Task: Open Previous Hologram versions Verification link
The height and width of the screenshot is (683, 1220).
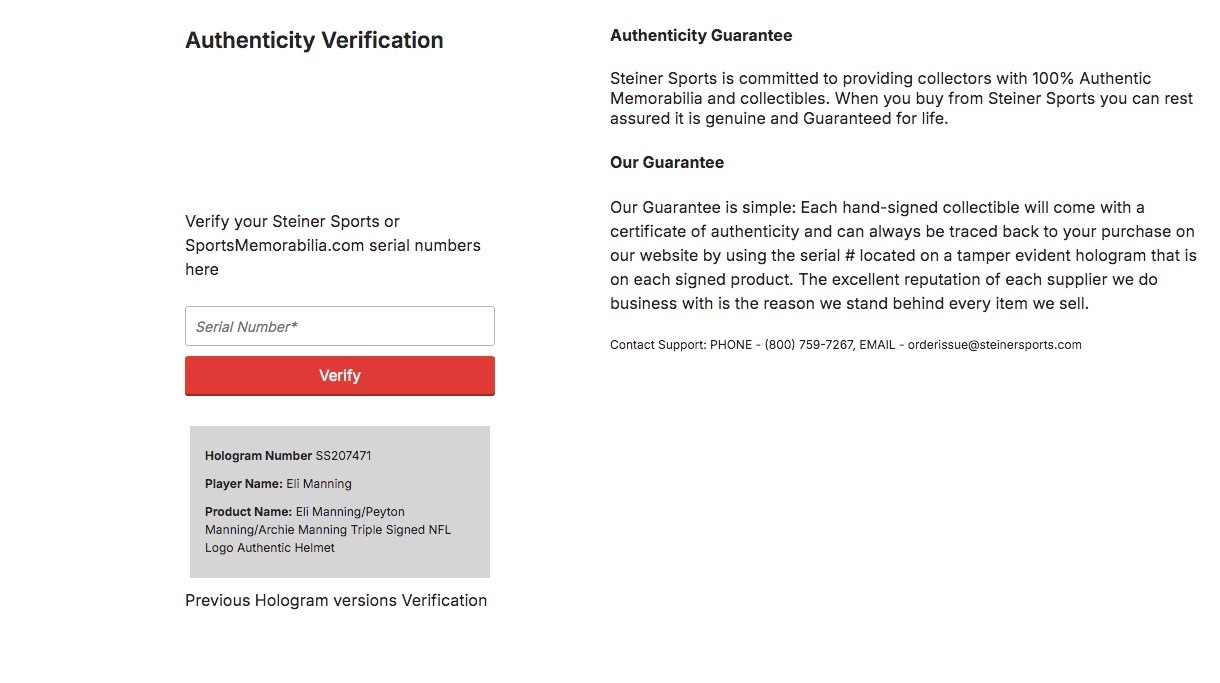Action: pos(336,600)
